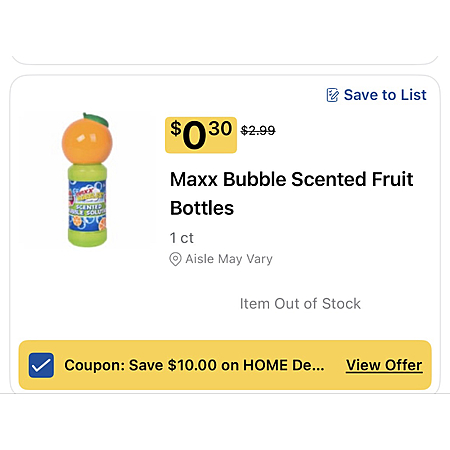Uncheck the coupon checkbox

[x=41, y=365]
